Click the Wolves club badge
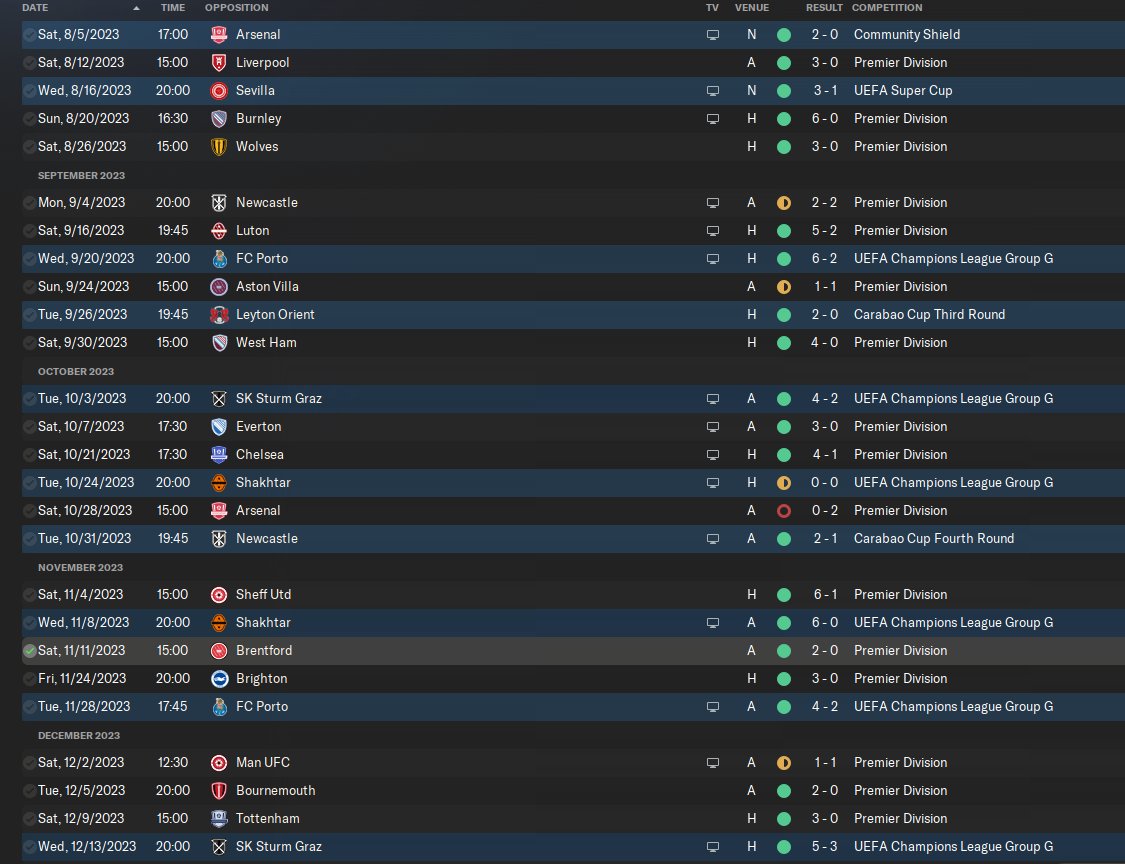 (219, 146)
